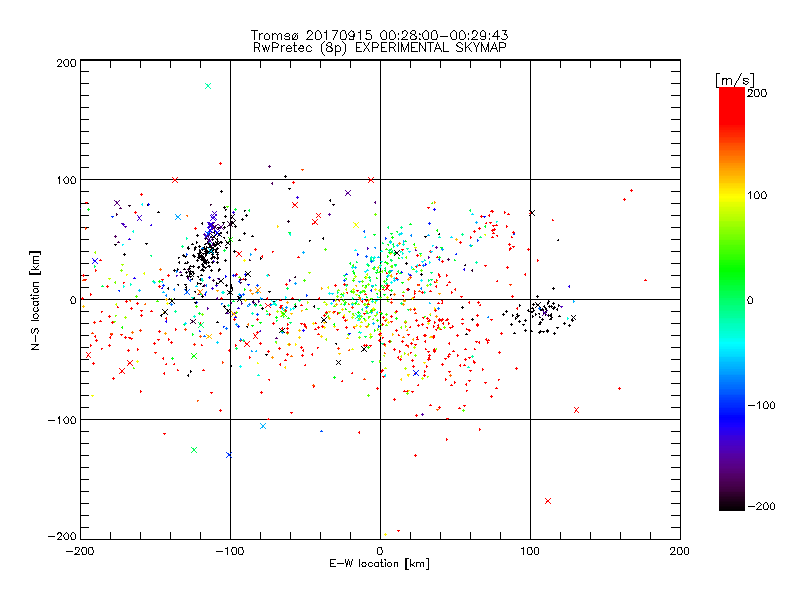Click the N-S axis tick label "100"
The image size is (800, 600).
[66, 180]
